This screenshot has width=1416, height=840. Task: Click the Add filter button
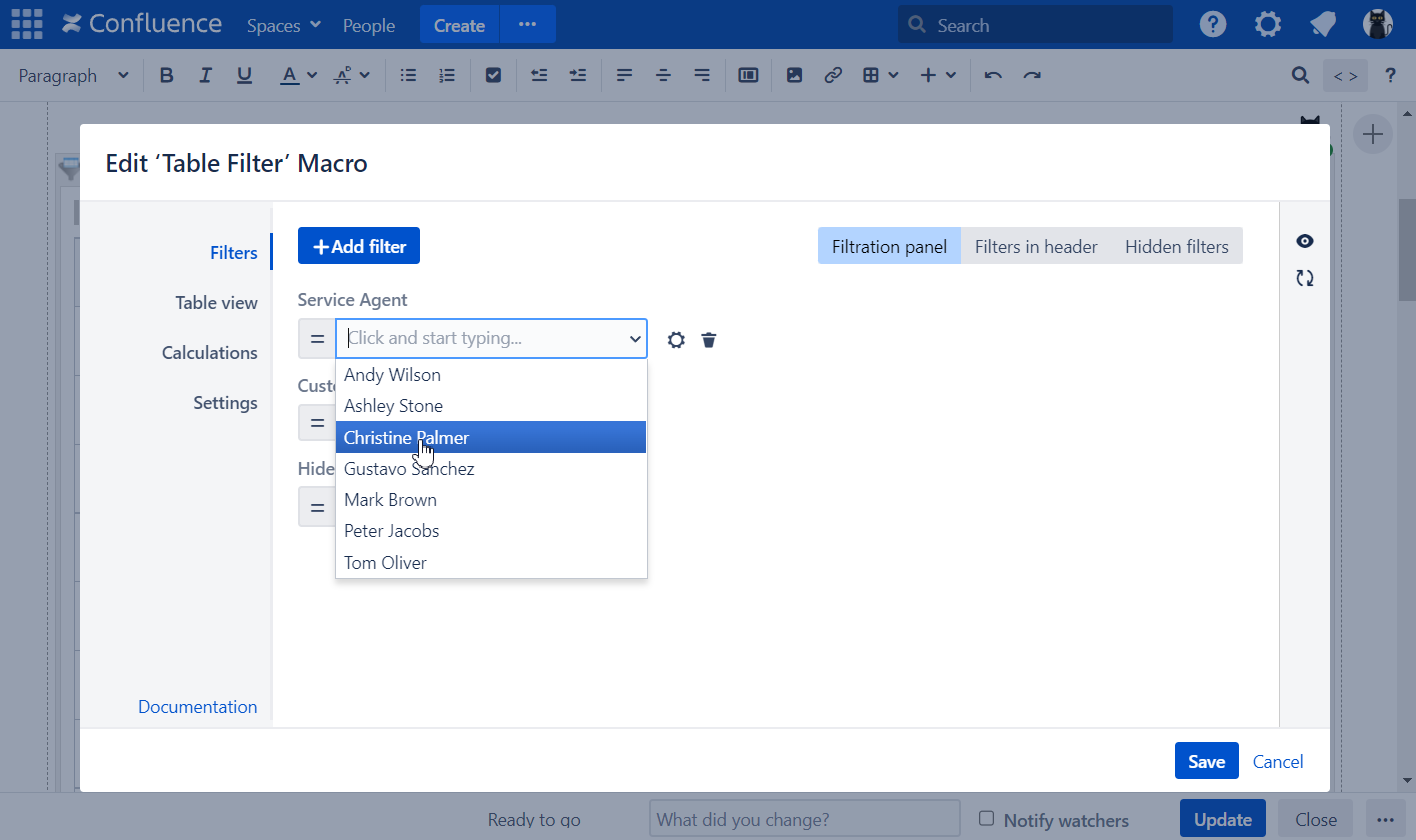[358, 245]
